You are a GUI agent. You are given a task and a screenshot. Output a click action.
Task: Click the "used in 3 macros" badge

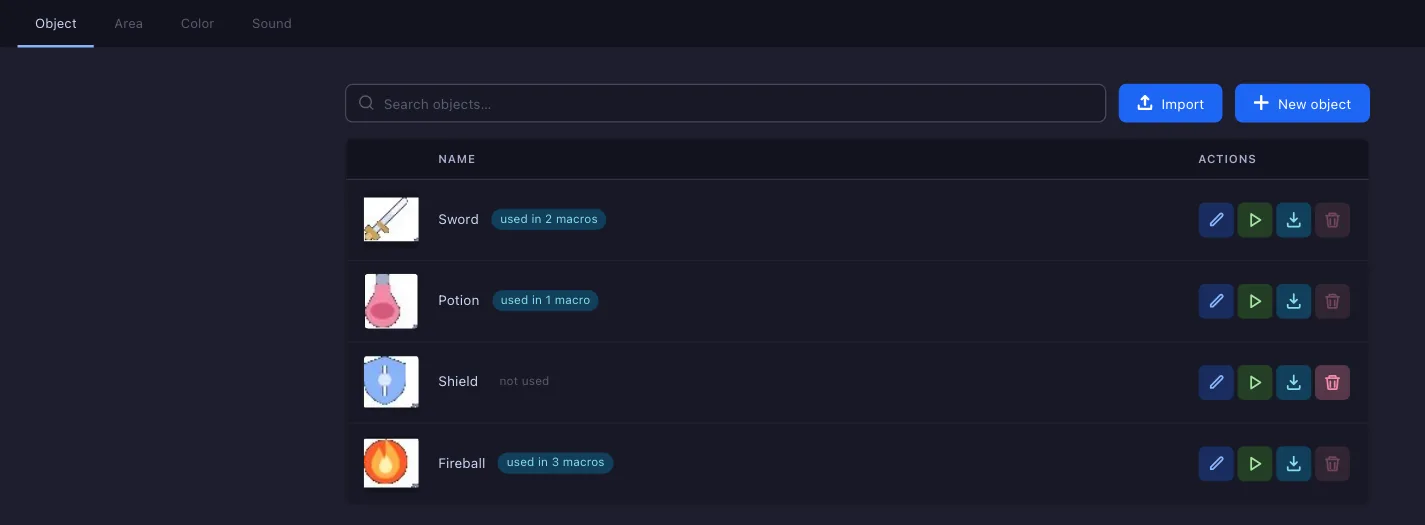tap(555, 462)
